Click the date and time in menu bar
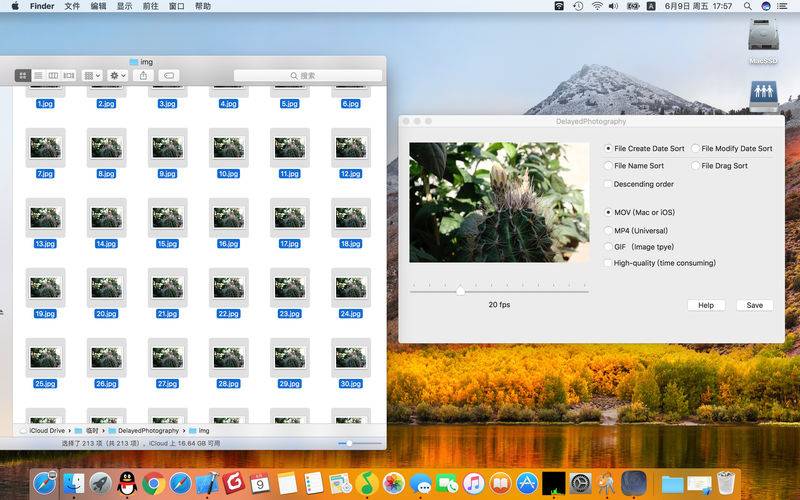The height and width of the screenshot is (500, 800). 698,6
